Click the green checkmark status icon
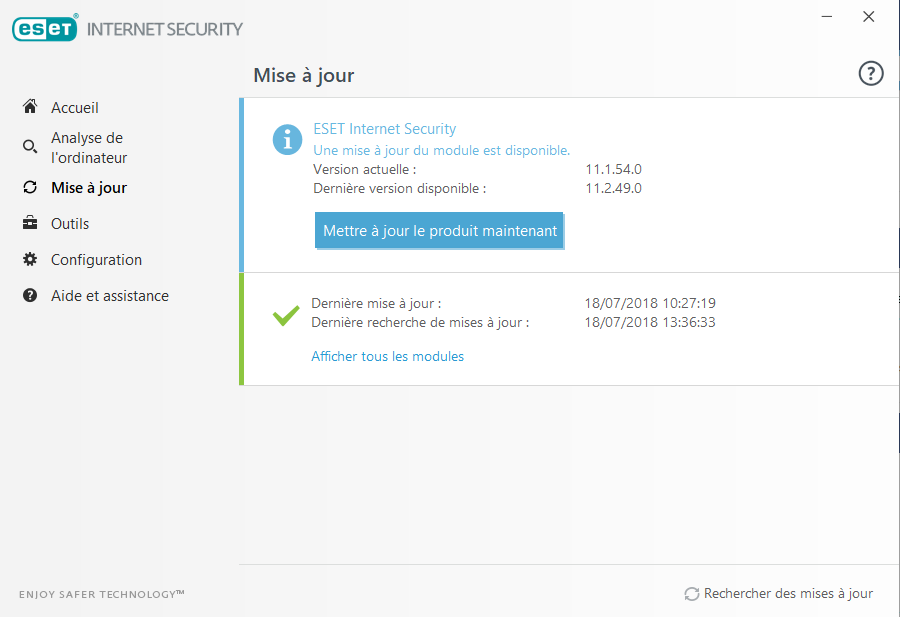This screenshot has height=617, width=900. 286,315
